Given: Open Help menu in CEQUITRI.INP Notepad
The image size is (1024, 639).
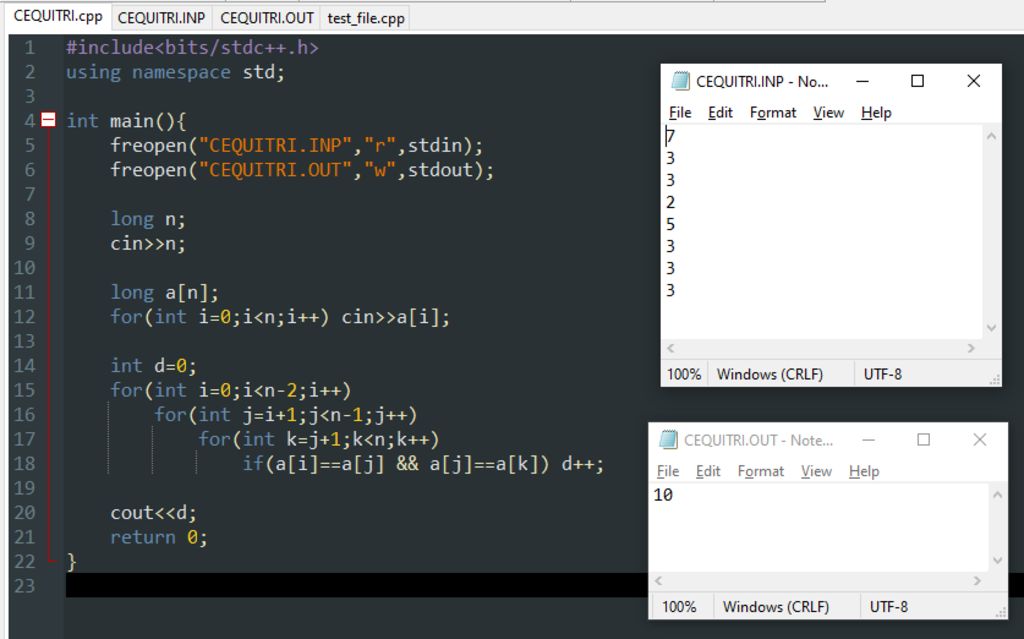Looking at the screenshot, I should click(x=876, y=112).
